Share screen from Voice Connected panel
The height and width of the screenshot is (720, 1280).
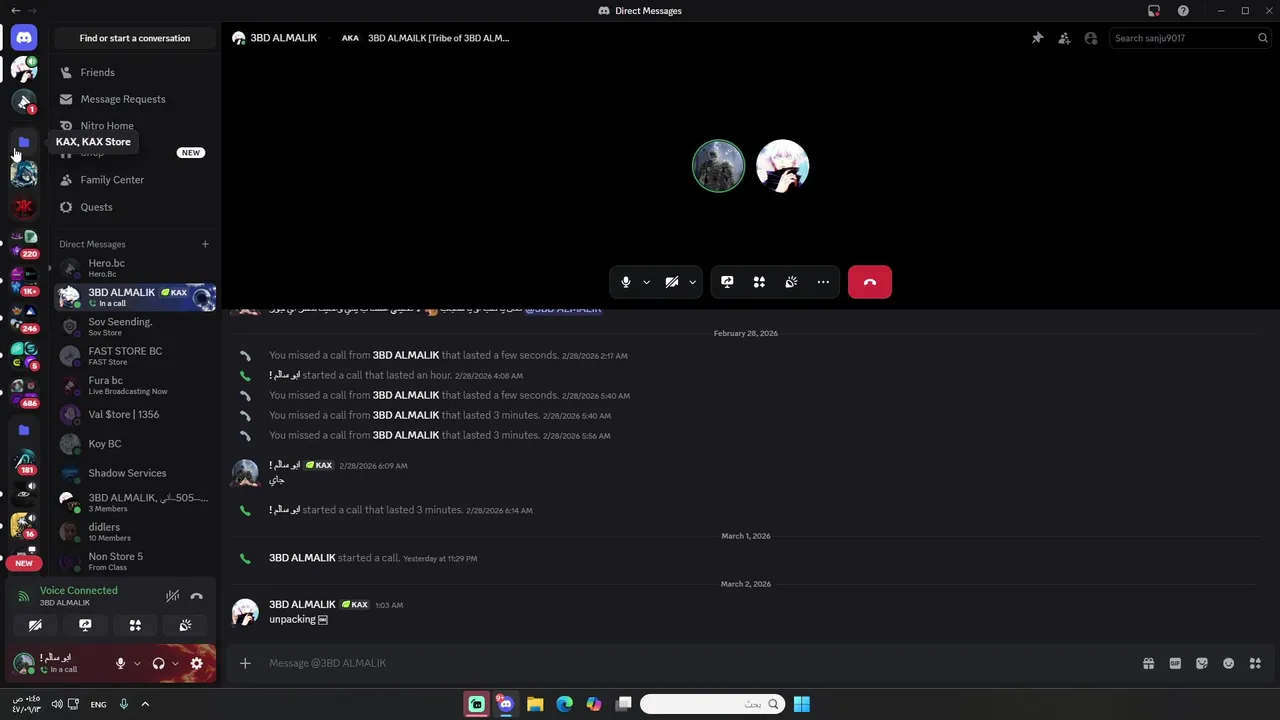coord(85,625)
